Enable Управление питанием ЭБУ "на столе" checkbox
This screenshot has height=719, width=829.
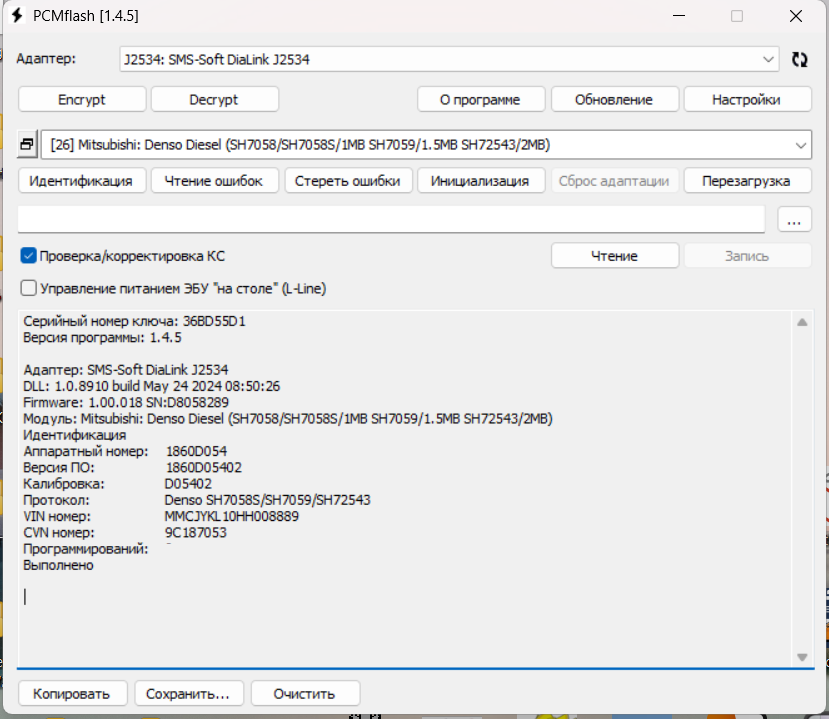point(29,288)
